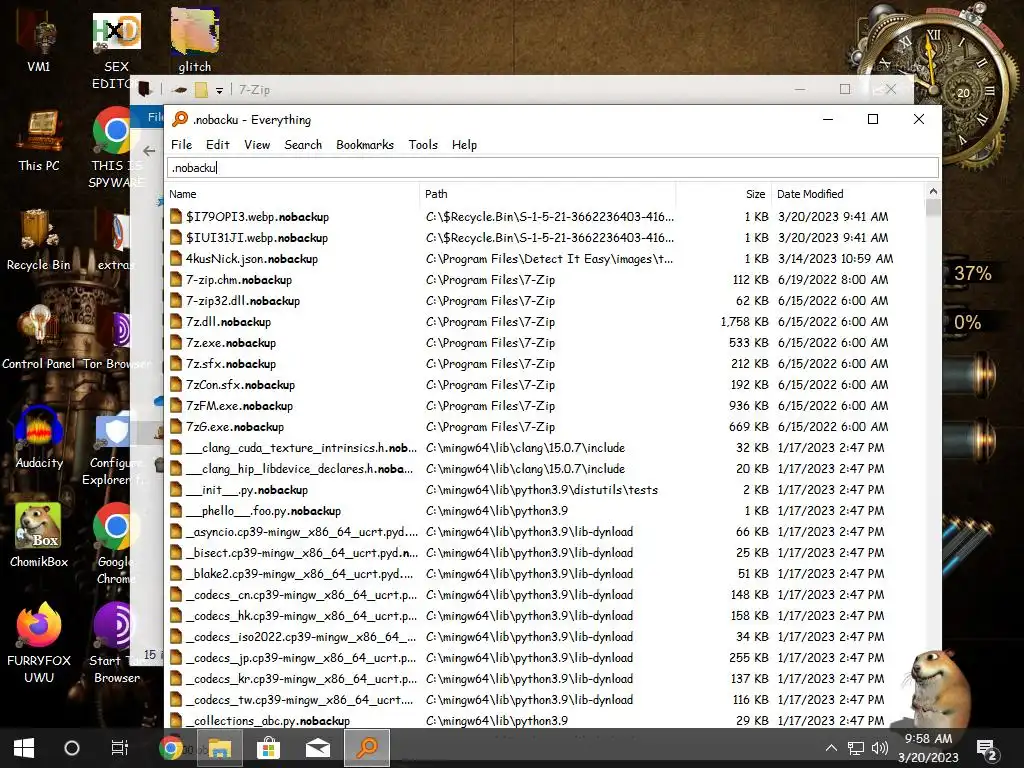Viewport: 1024px width, 768px height.
Task: Click date 6/19/2022 8:00 AM
Action: 833,280
